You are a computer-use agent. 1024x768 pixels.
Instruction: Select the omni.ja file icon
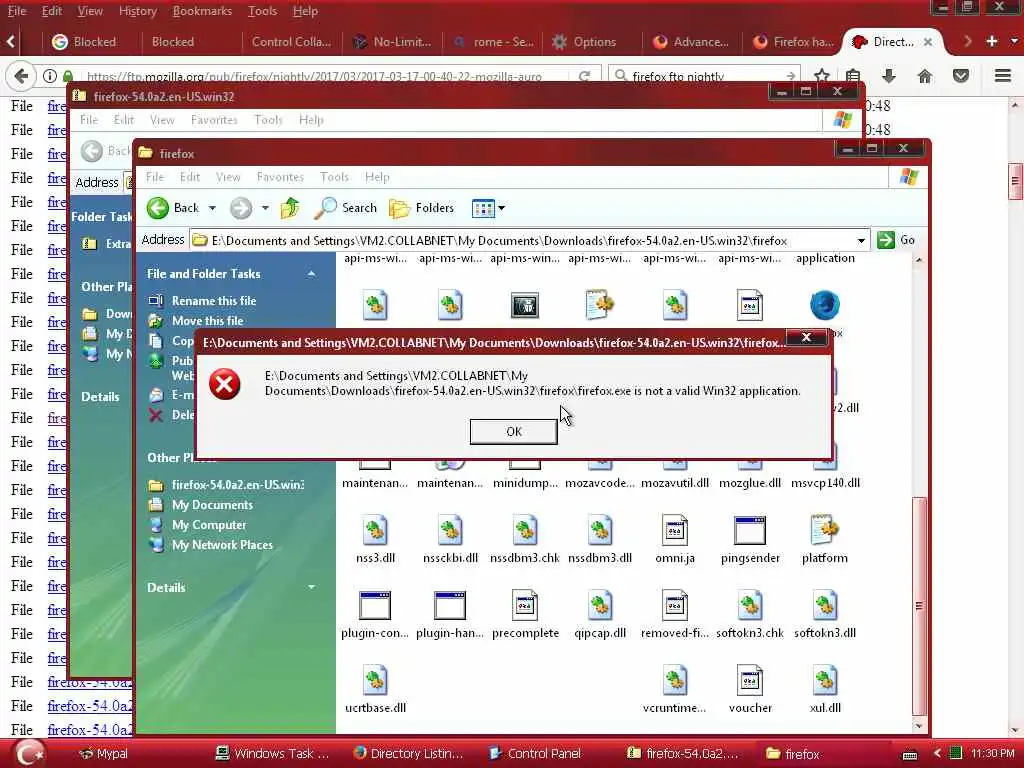(675, 530)
